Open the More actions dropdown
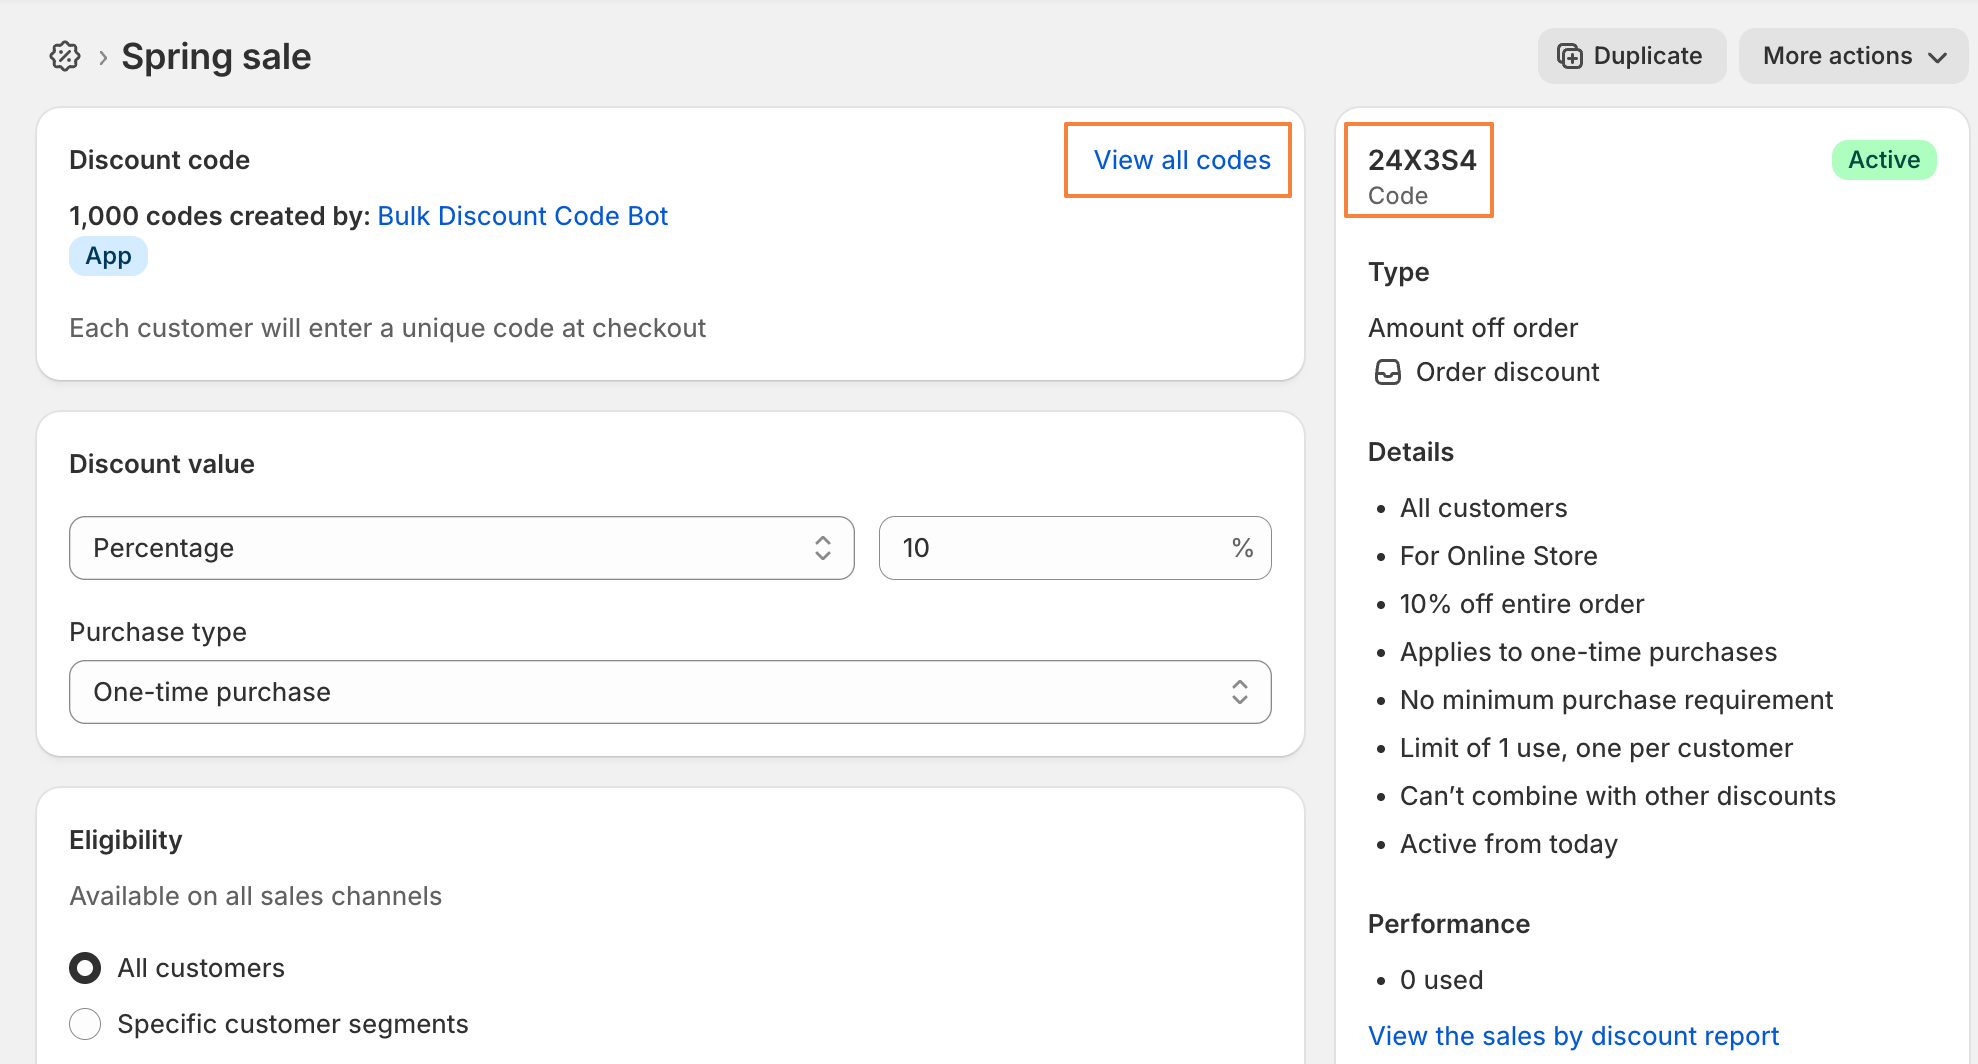The width and height of the screenshot is (1978, 1064). 1853,56
